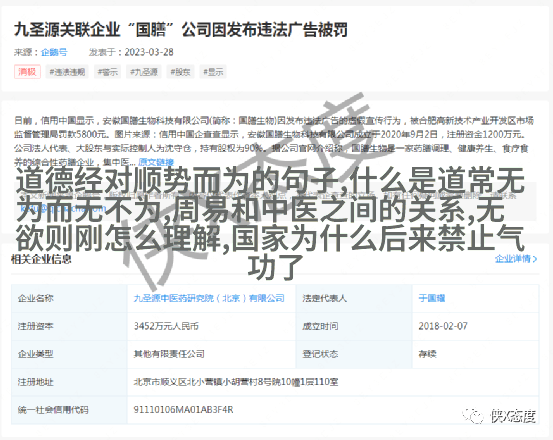Click the 法定代表人 label cell
Image resolution: width=553 pixels, height=440 pixels.
point(354,298)
